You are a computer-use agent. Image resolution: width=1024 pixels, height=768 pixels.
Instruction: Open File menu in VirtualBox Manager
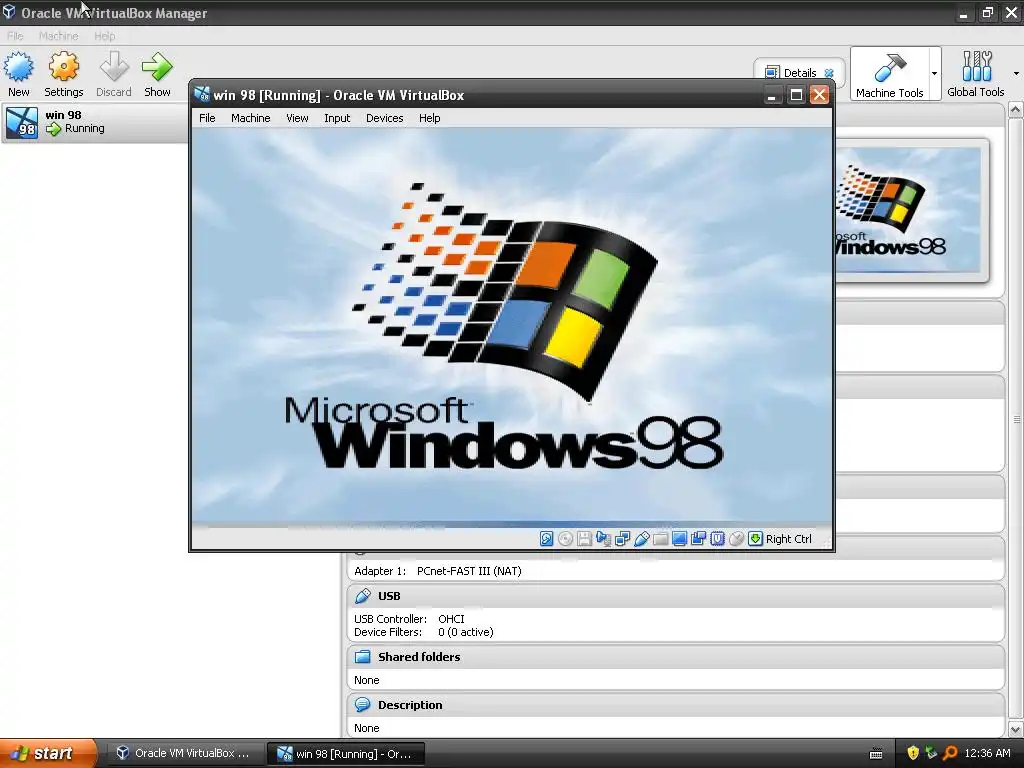tap(15, 36)
